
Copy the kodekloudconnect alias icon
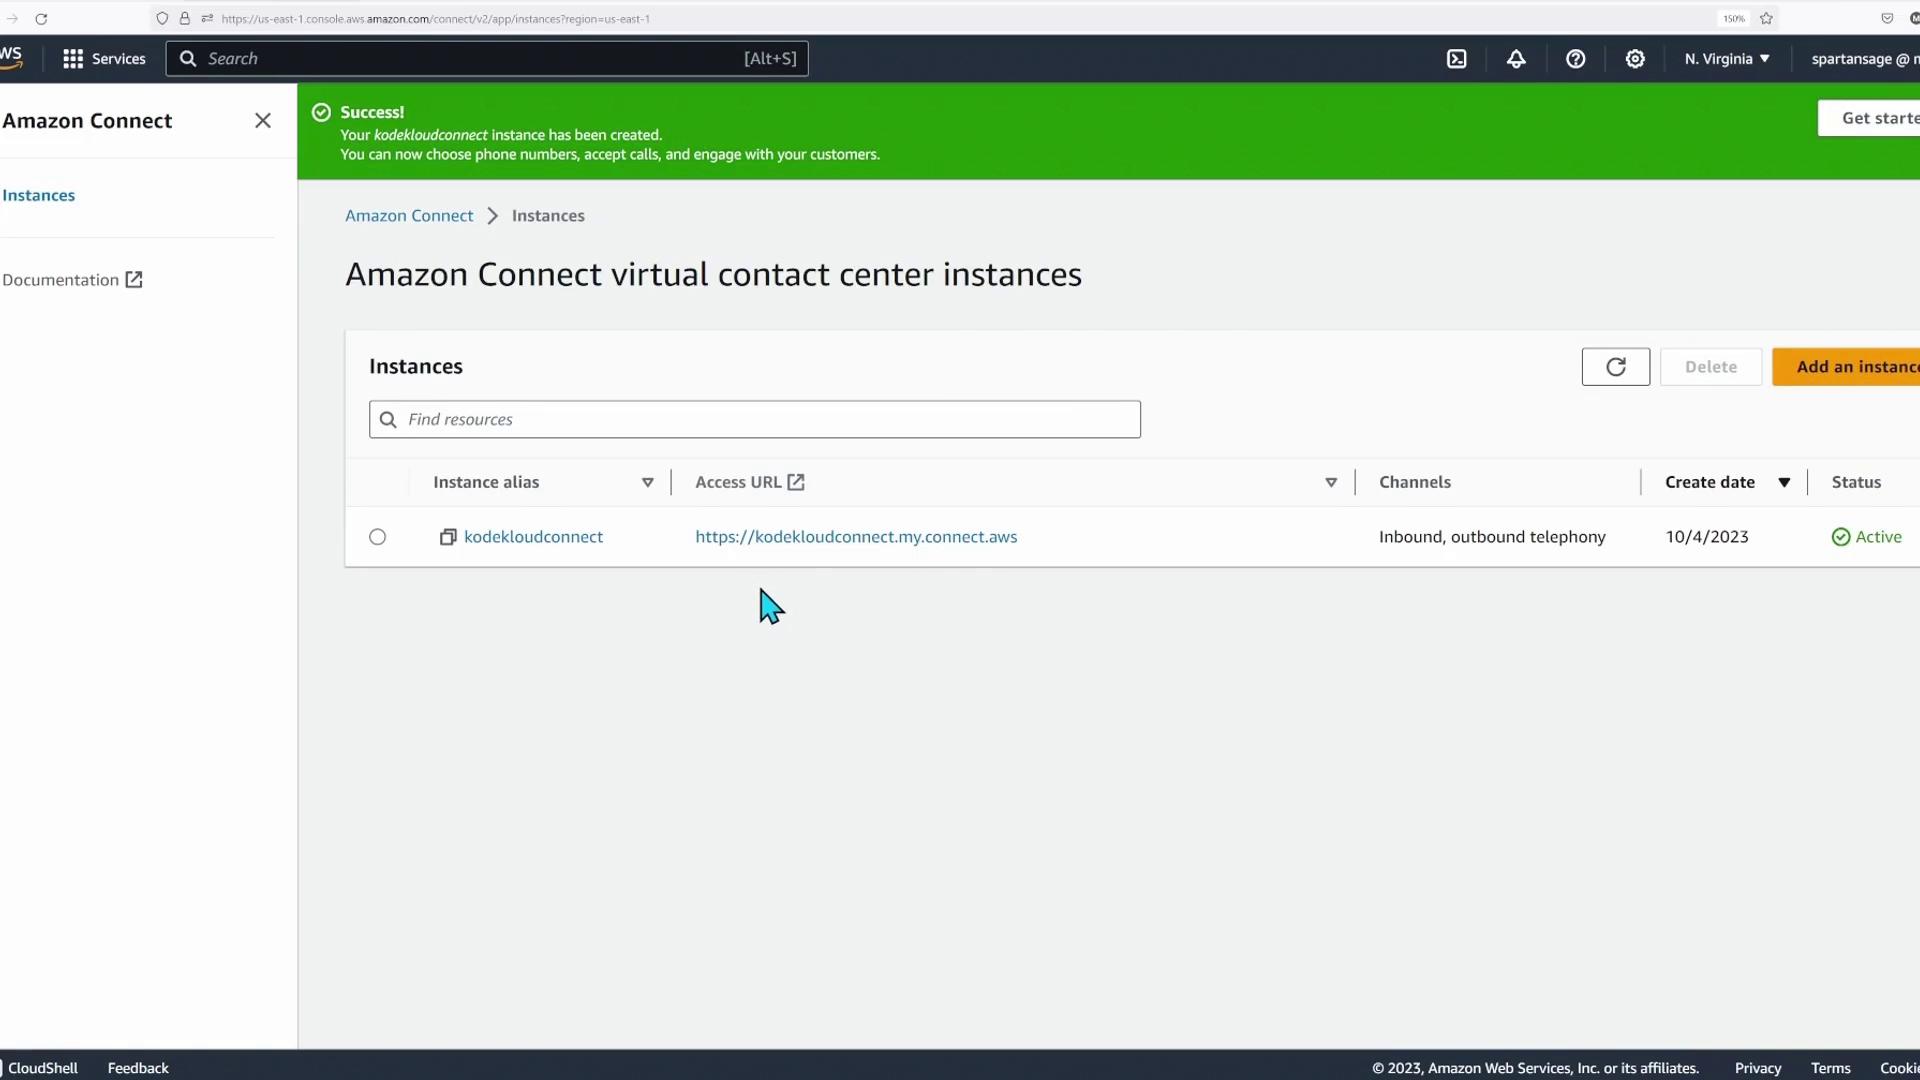pos(448,537)
